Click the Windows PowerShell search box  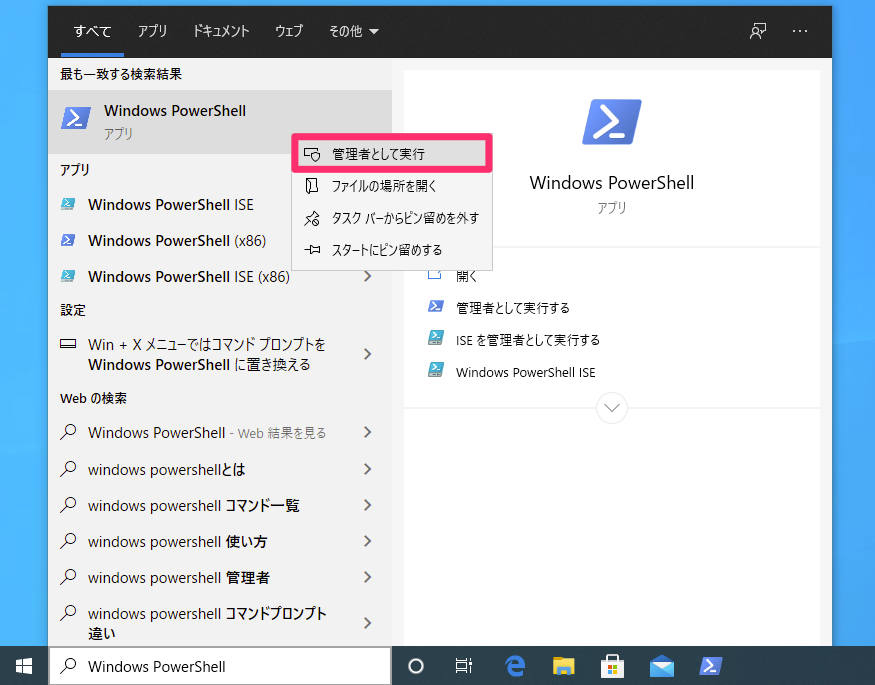(x=220, y=666)
